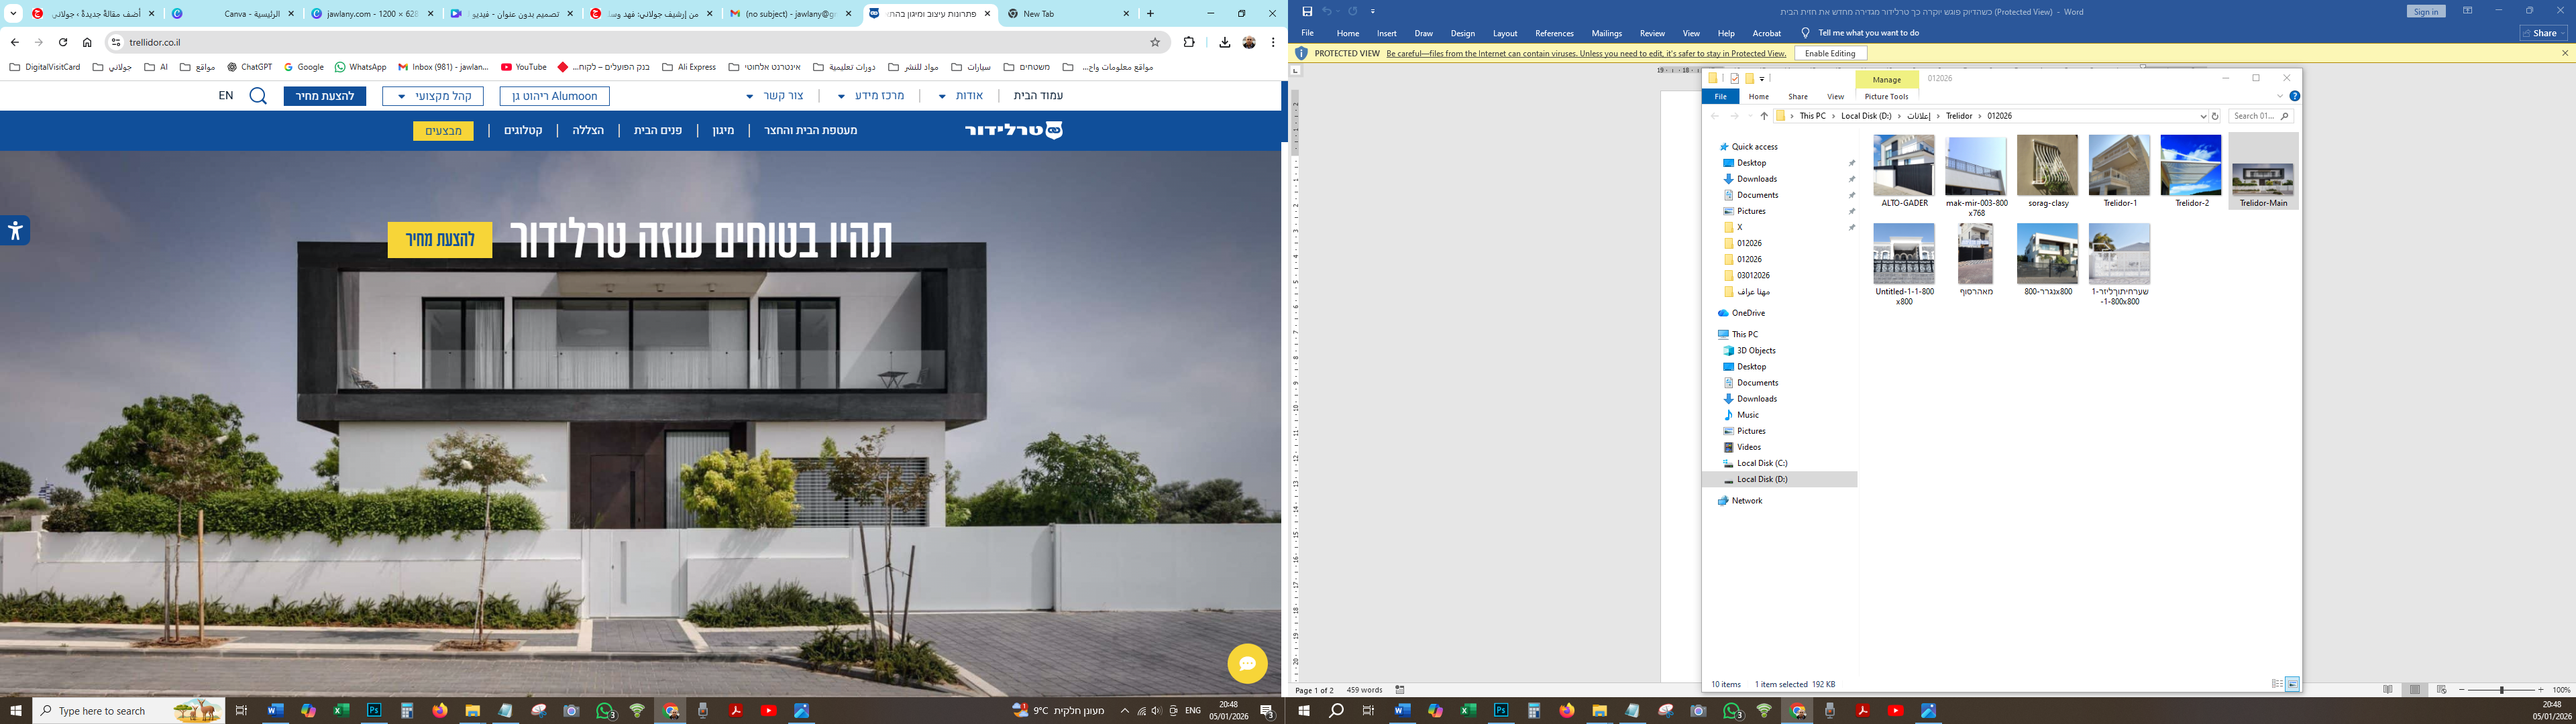The height and width of the screenshot is (724, 2576).
Task: Open the accessibility widget on the website
Action: [x=15, y=231]
